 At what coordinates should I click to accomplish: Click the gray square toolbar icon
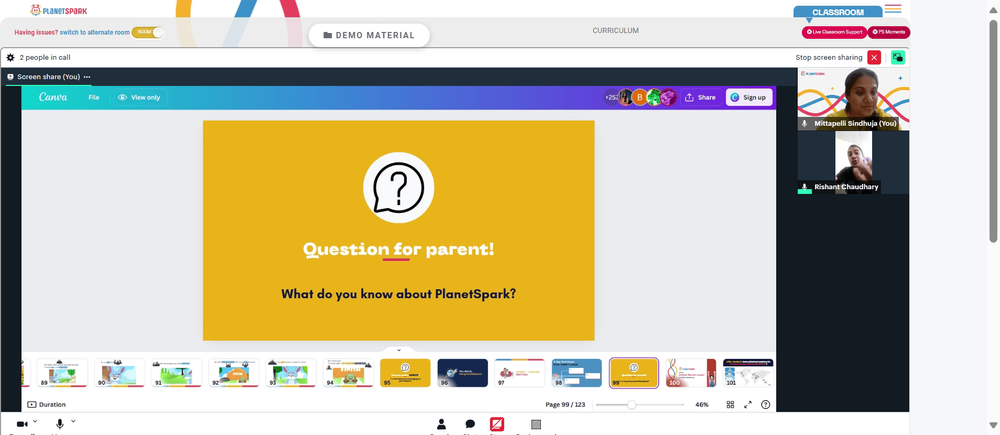(x=536, y=424)
